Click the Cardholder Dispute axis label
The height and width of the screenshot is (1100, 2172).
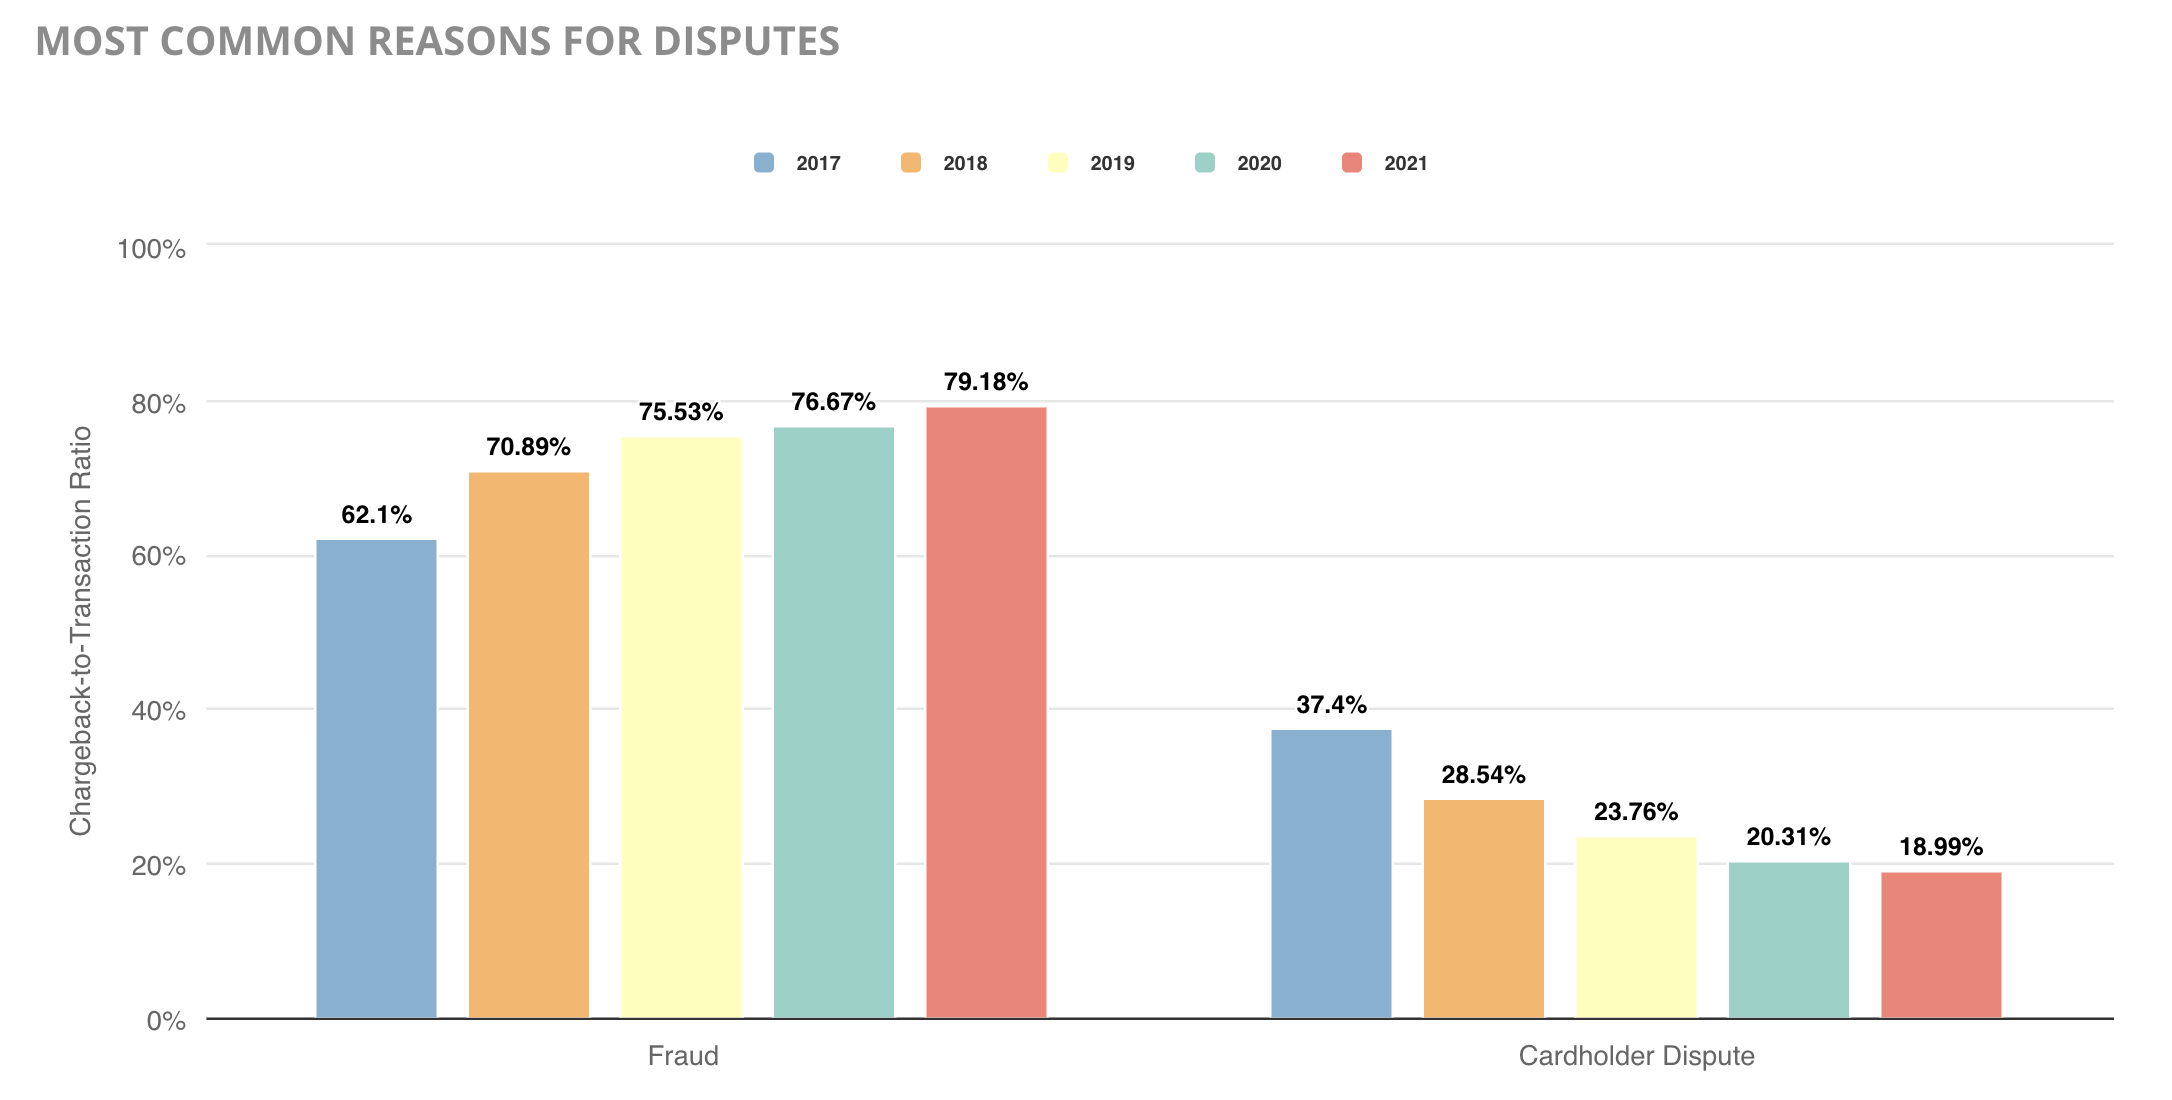1636,1056
